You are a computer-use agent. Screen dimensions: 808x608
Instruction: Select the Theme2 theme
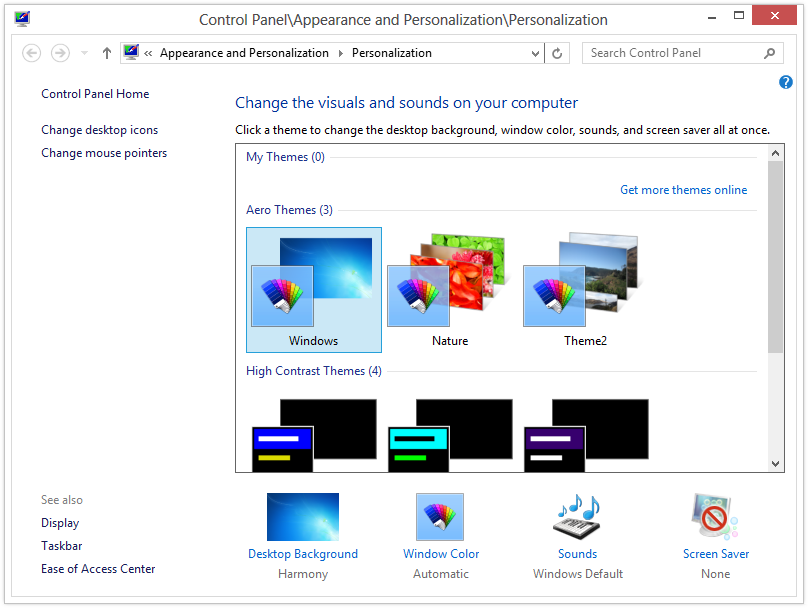click(x=585, y=290)
